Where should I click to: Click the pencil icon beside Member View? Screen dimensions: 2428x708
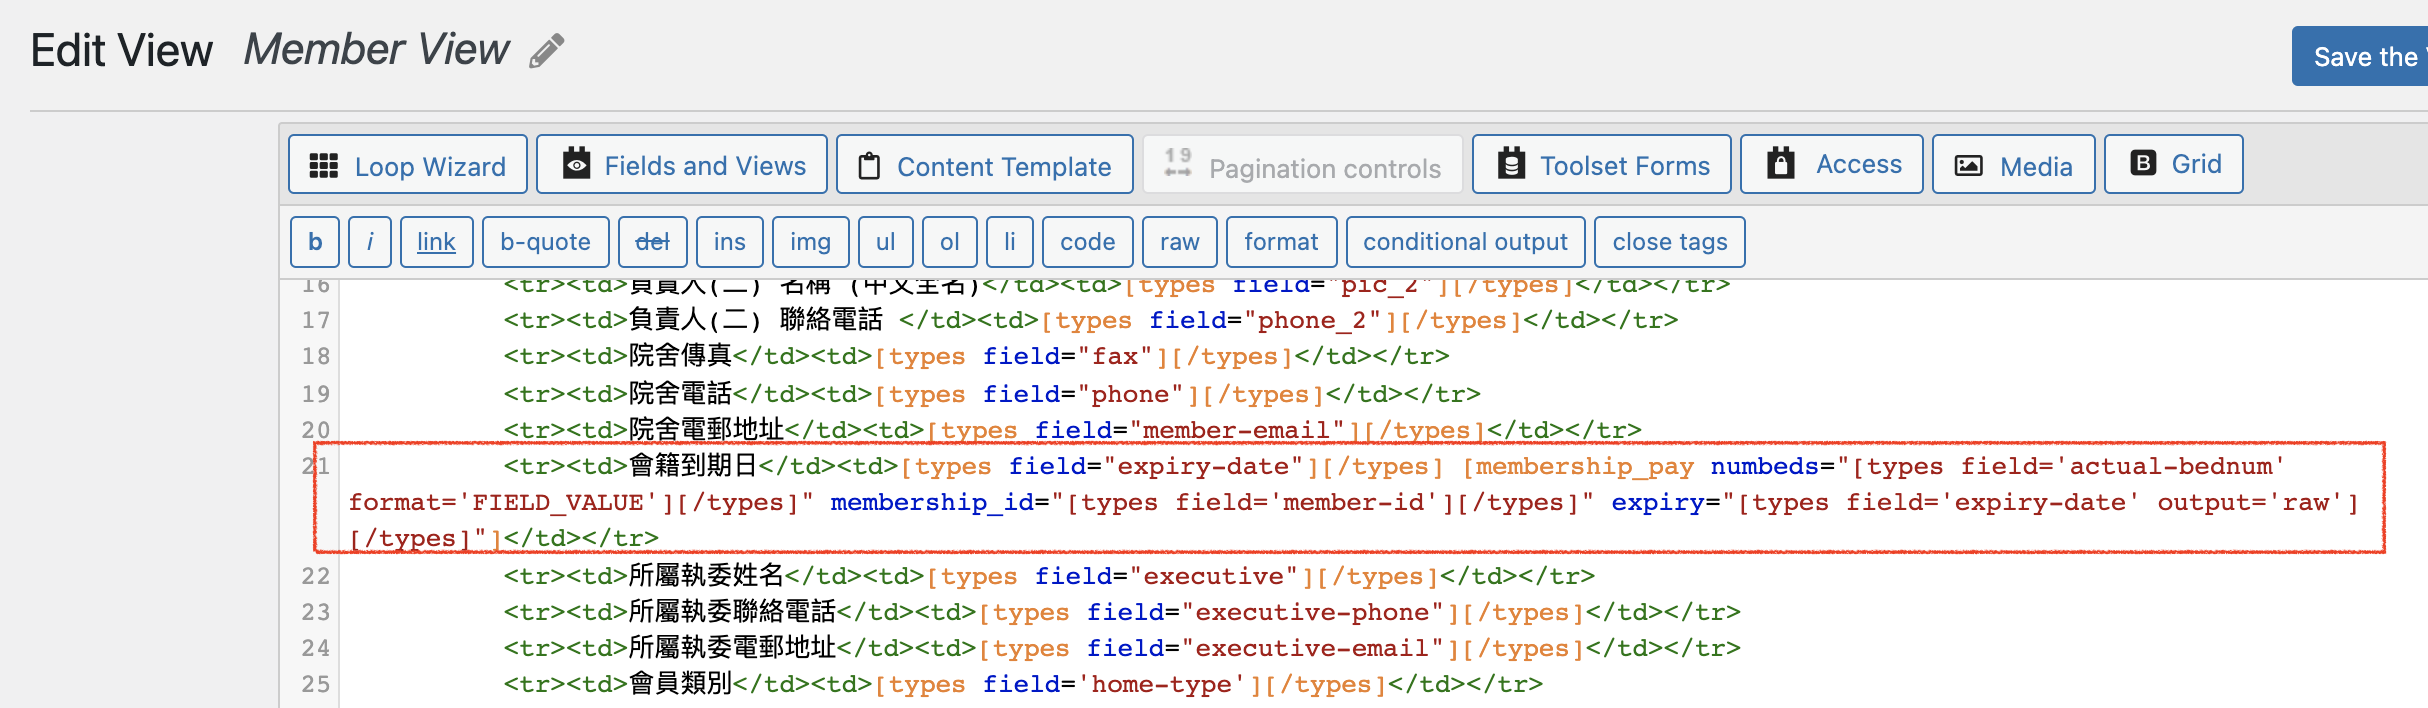[x=547, y=50]
